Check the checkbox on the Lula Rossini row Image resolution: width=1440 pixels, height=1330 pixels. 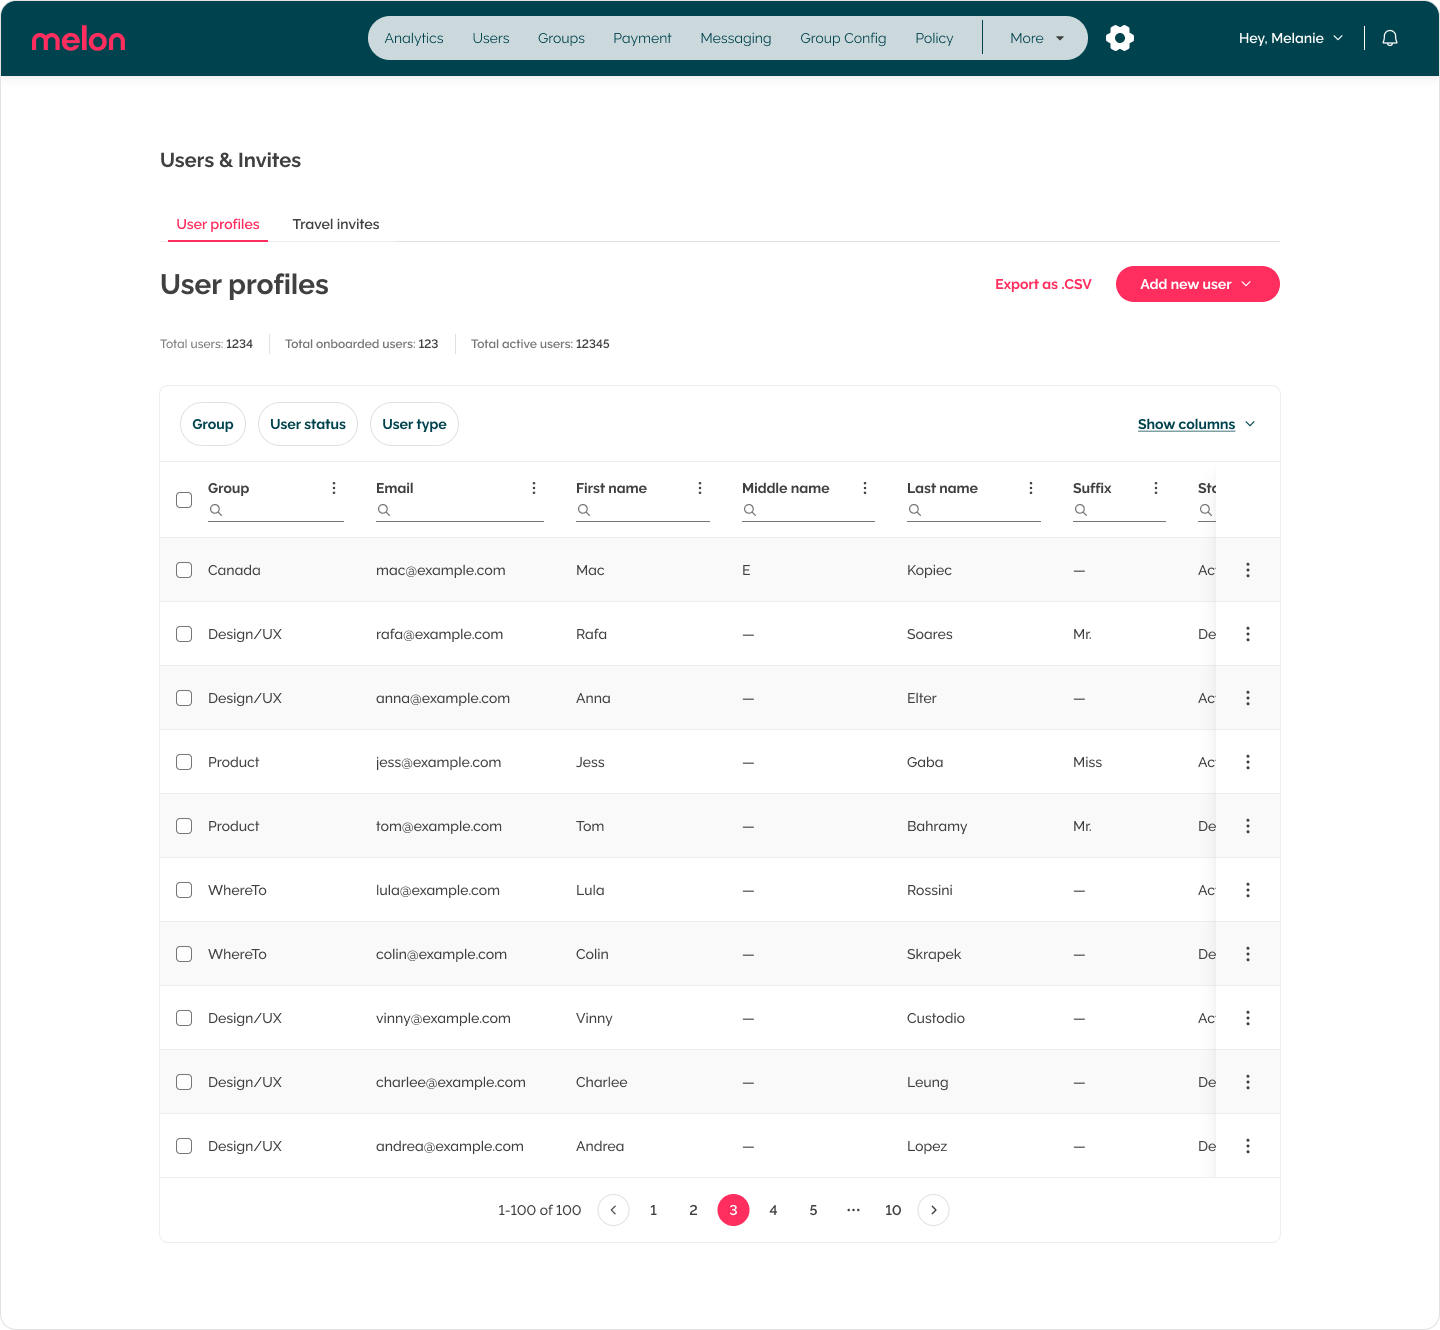(x=184, y=890)
